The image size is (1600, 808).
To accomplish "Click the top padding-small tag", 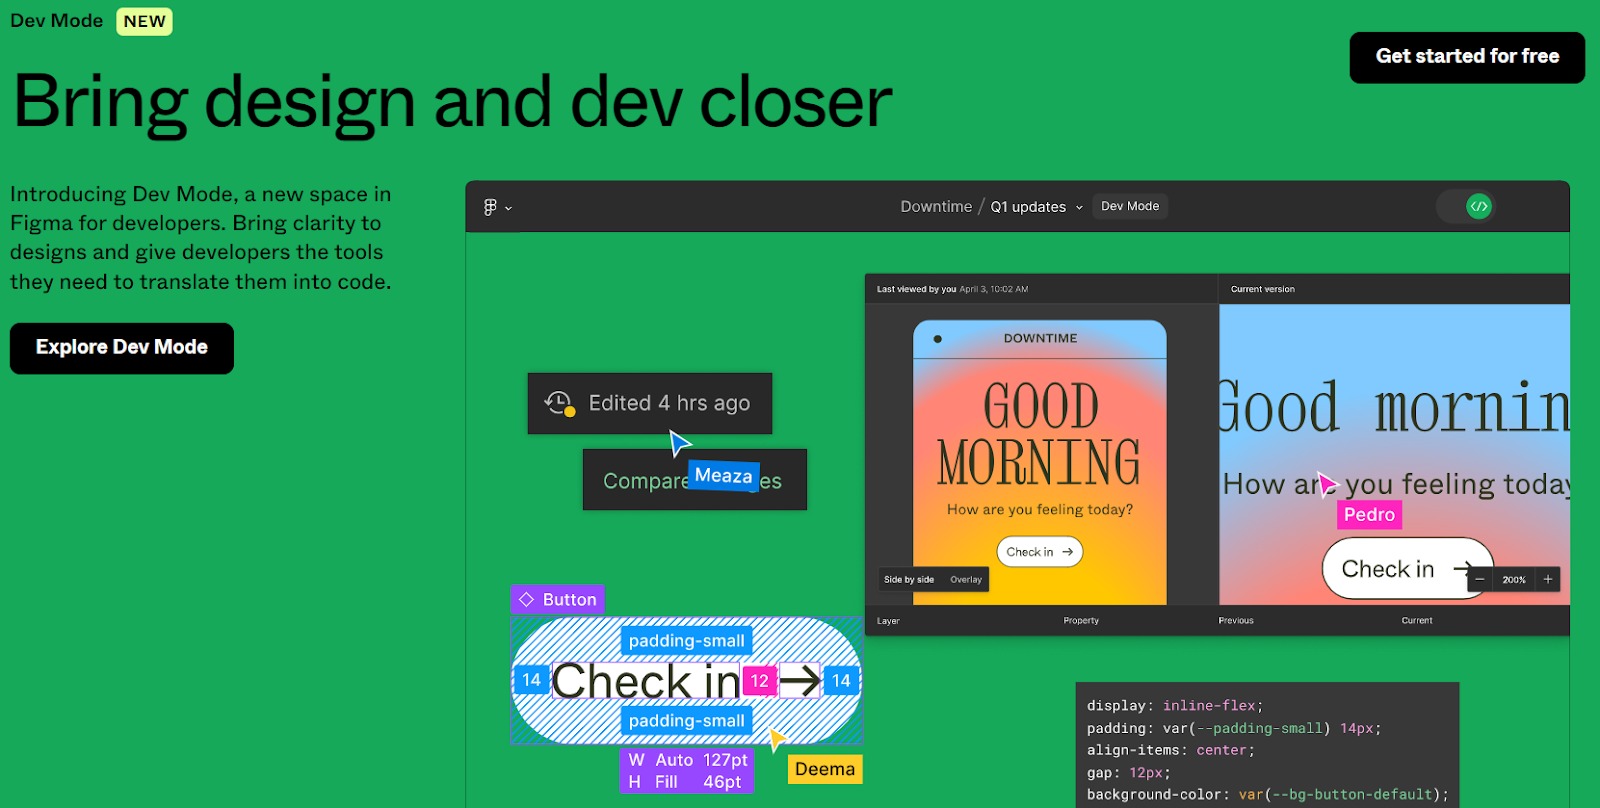I will (686, 640).
